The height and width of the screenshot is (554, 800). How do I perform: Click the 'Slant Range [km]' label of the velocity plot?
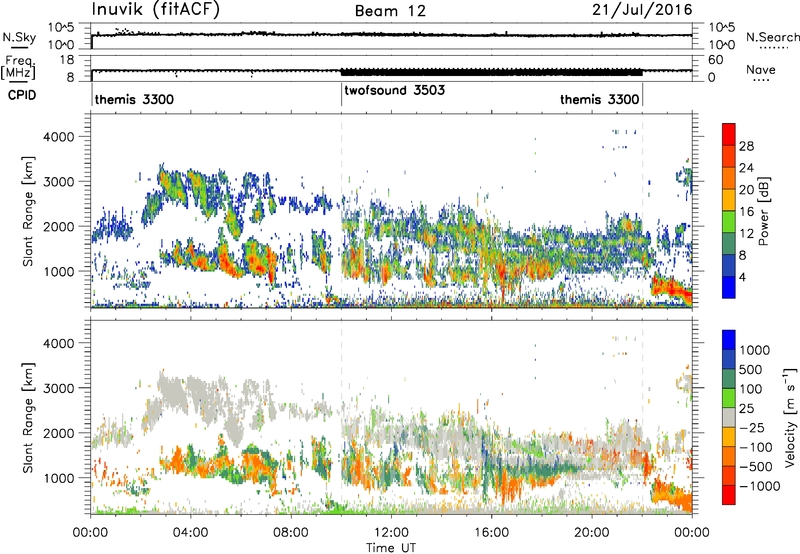click(x=28, y=418)
